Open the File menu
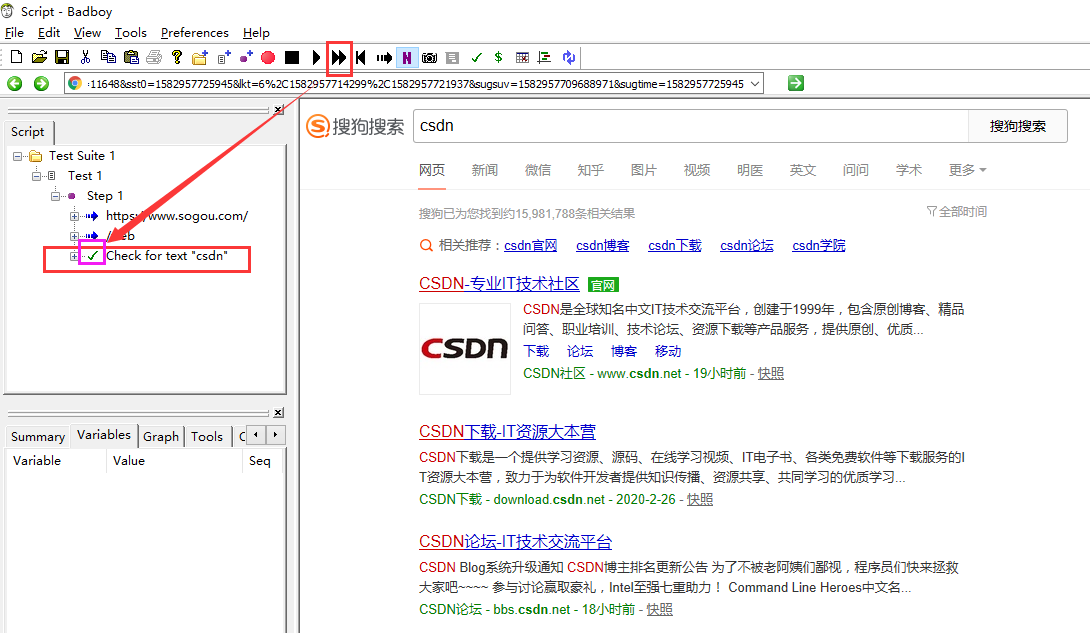This screenshot has height=633, width=1090. tap(14, 33)
